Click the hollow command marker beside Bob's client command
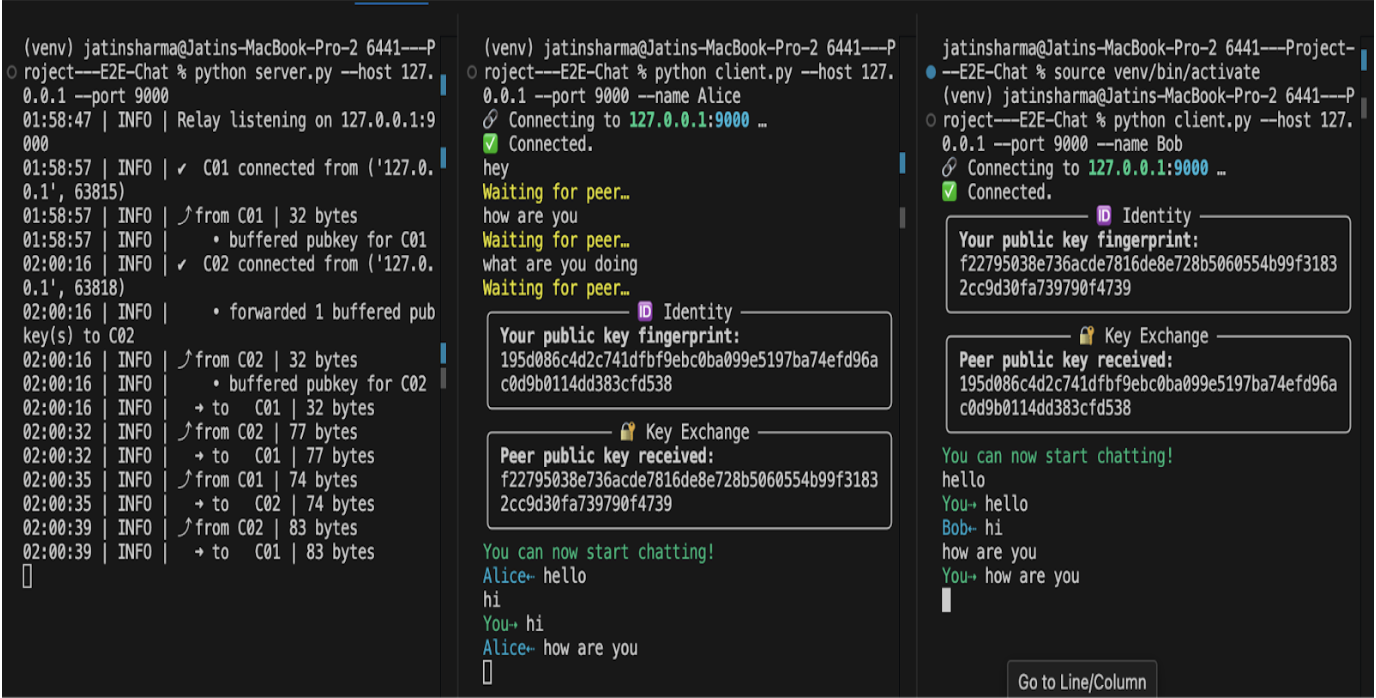This screenshot has width=1376, height=698. (x=931, y=120)
